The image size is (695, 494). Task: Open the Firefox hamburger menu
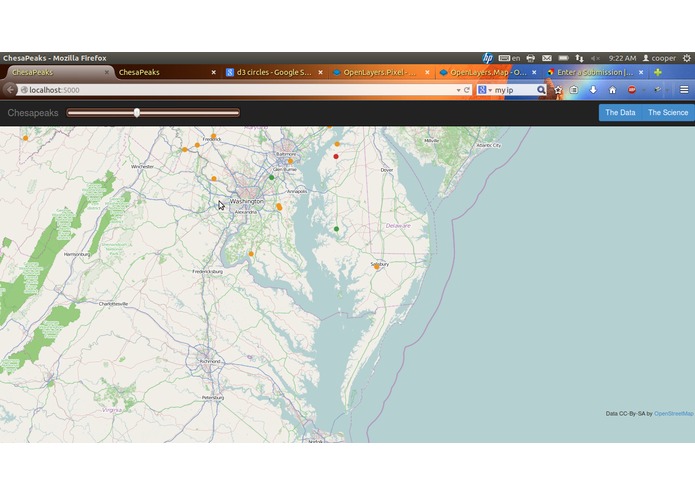(x=684, y=90)
